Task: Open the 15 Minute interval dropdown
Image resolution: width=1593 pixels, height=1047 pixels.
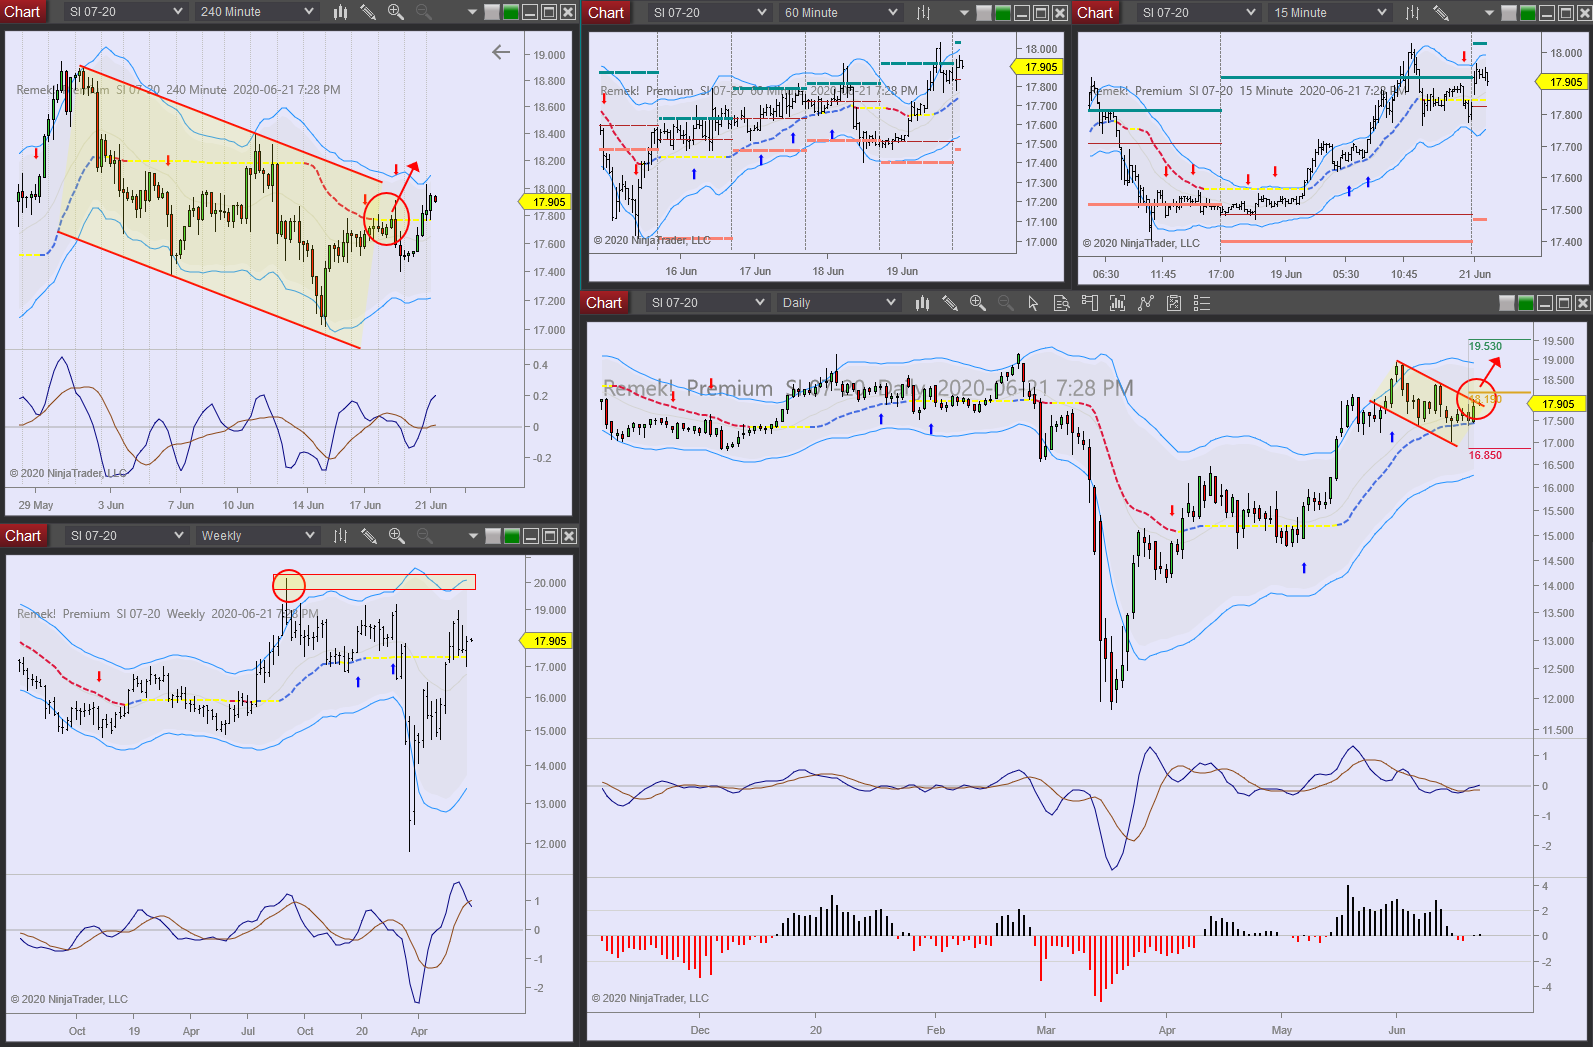Action: [1329, 13]
